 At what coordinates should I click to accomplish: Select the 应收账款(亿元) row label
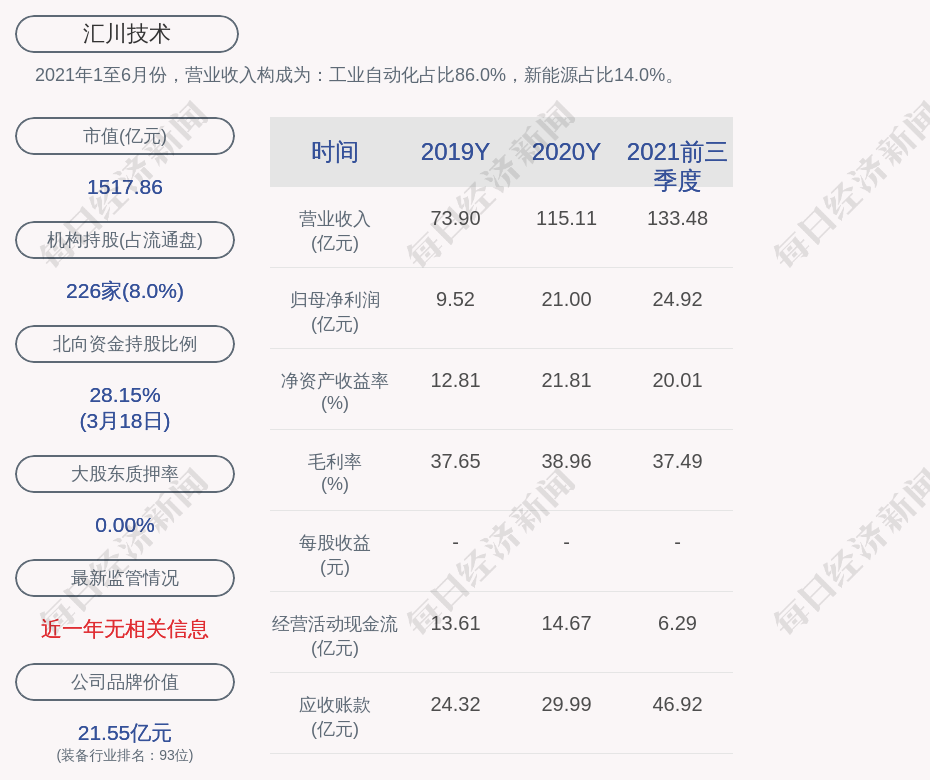click(334, 716)
